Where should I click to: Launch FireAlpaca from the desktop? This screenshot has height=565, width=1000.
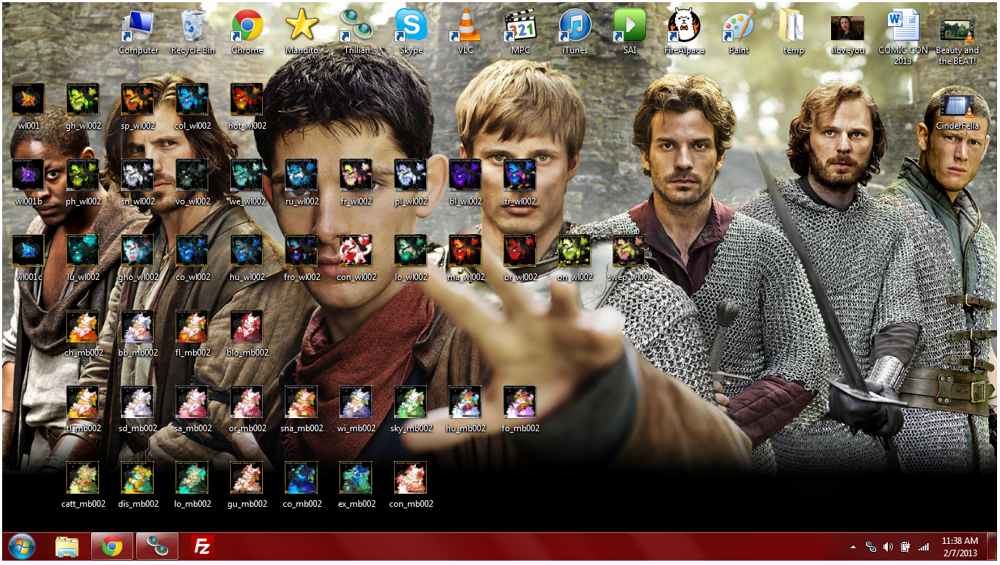click(x=684, y=33)
